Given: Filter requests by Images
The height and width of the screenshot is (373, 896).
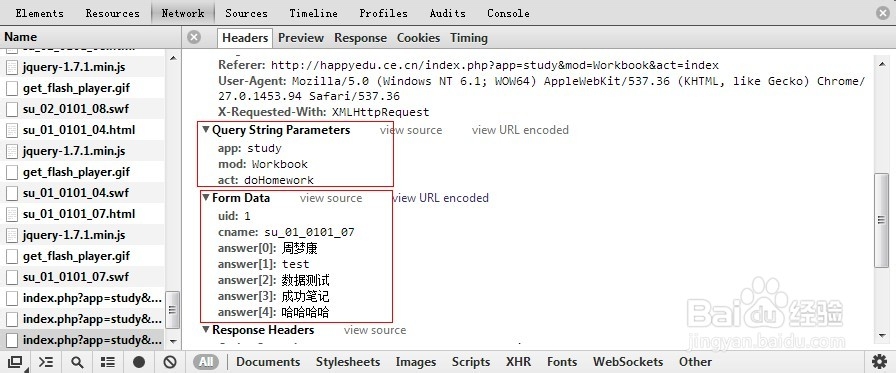Looking at the screenshot, I should 416,362.
